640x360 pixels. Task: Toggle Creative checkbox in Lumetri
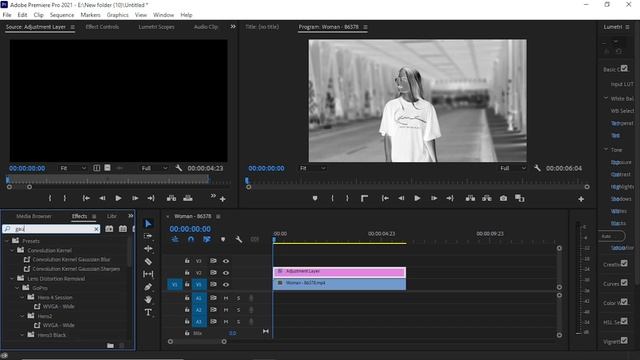click(624, 263)
